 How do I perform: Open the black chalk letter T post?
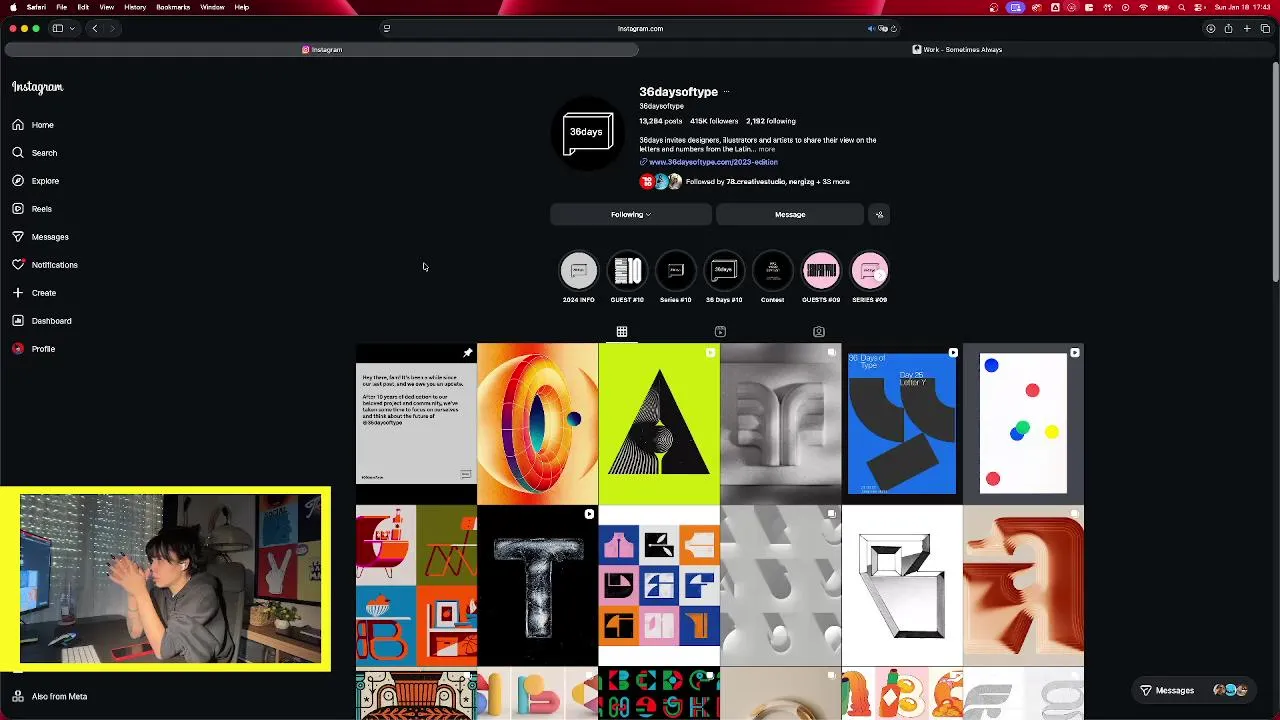pos(538,586)
